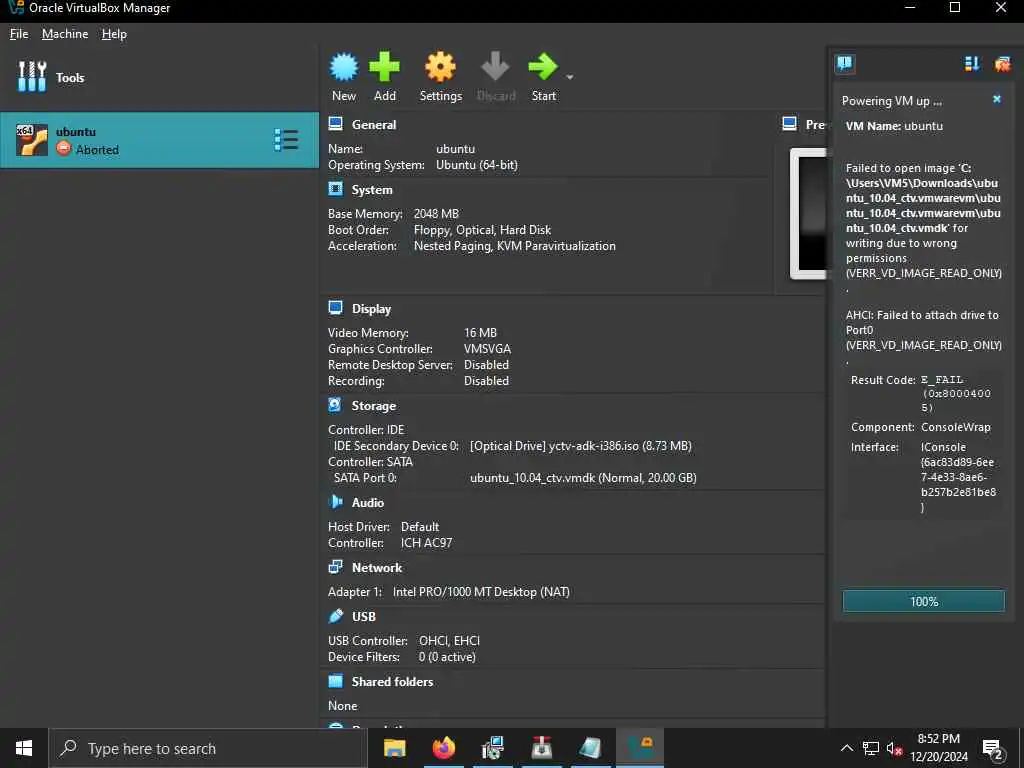Click the System section chip icon
Viewport: 1024px width, 768px height.
[335, 189]
